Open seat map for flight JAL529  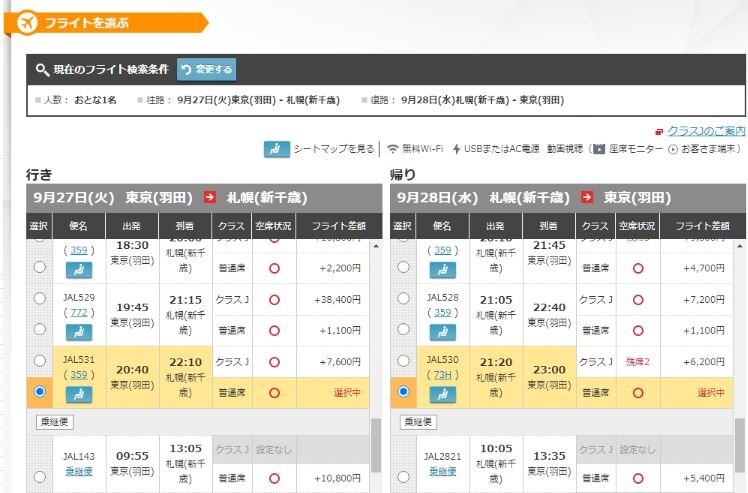79,332
